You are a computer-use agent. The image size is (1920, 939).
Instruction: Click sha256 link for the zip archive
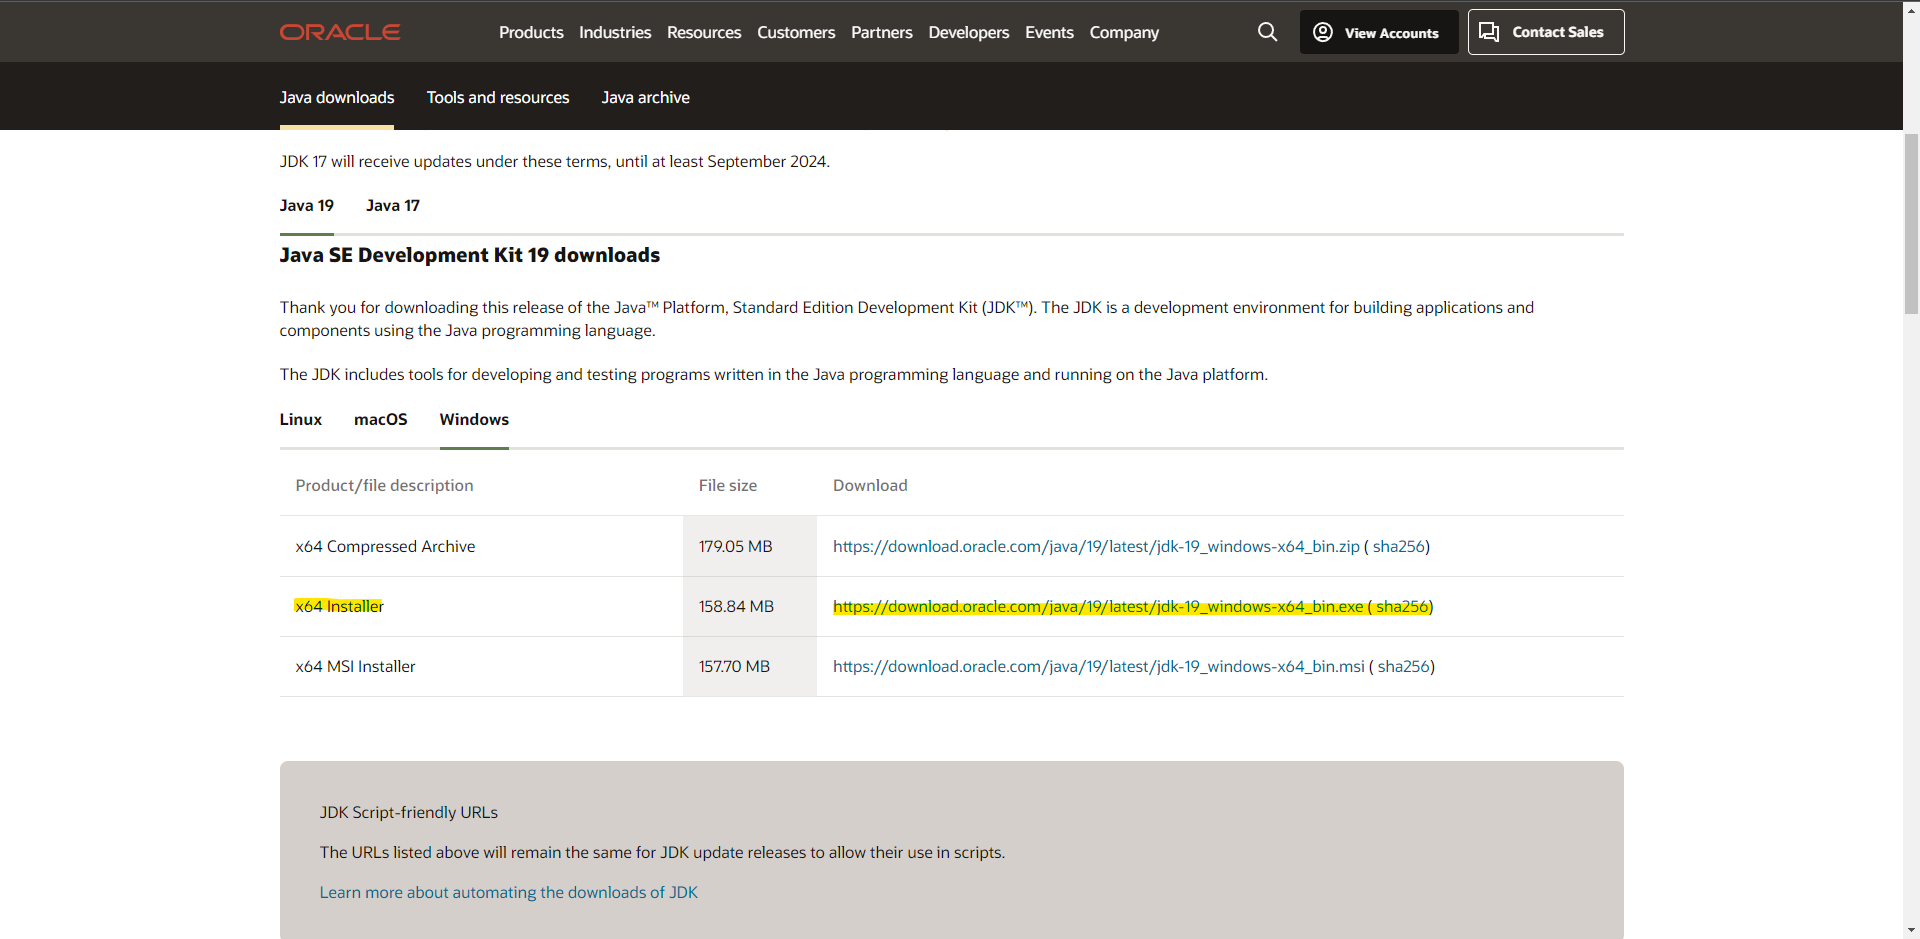click(x=1398, y=546)
